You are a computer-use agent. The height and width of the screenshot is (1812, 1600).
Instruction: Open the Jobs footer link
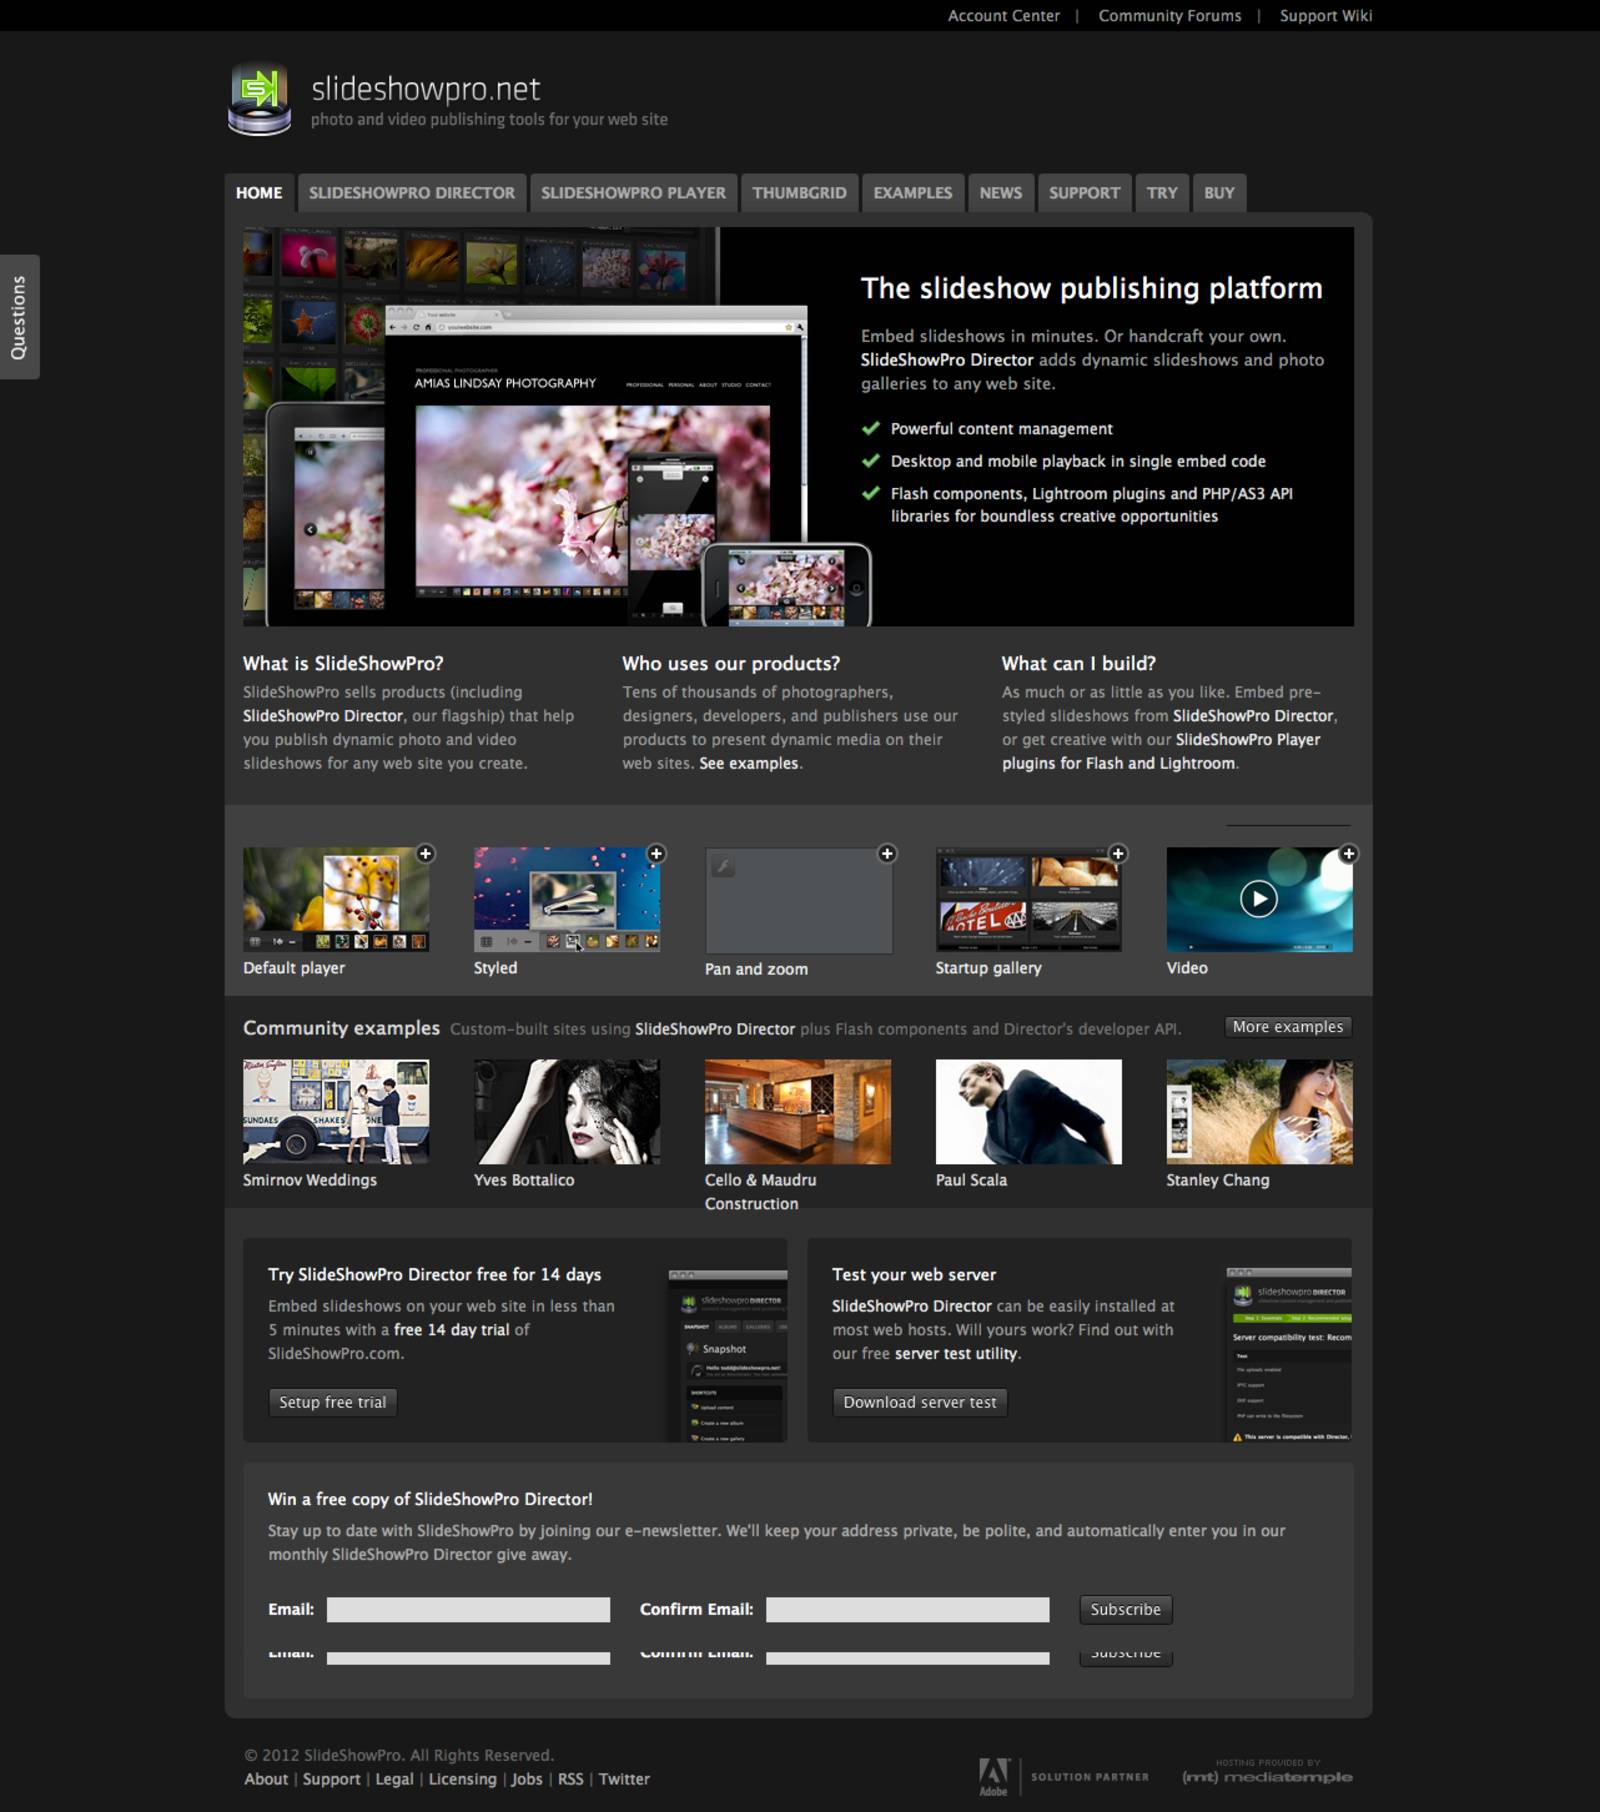527,1779
